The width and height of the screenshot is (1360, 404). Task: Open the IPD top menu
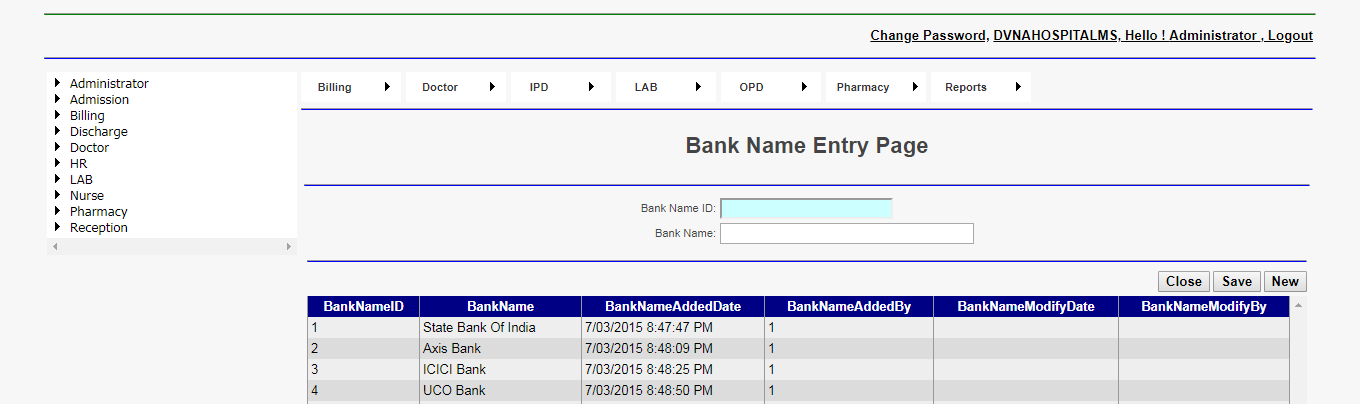561,87
